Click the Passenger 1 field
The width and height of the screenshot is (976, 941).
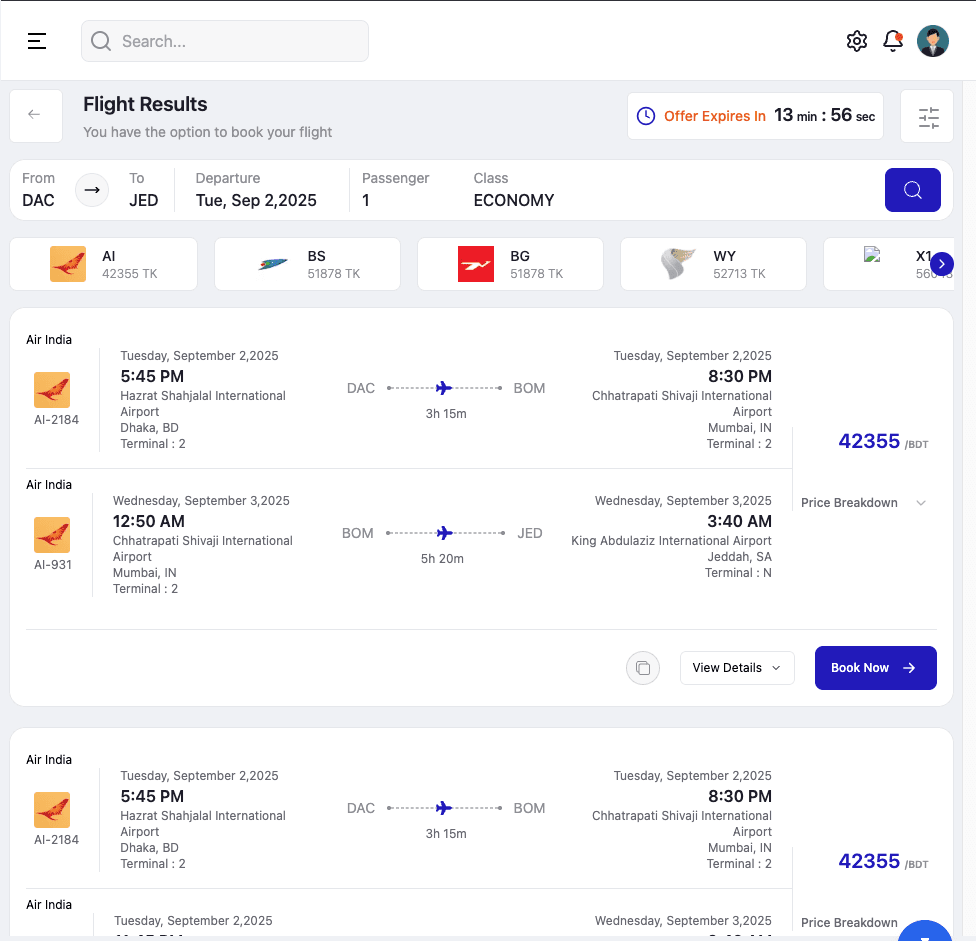click(x=395, y=190)
